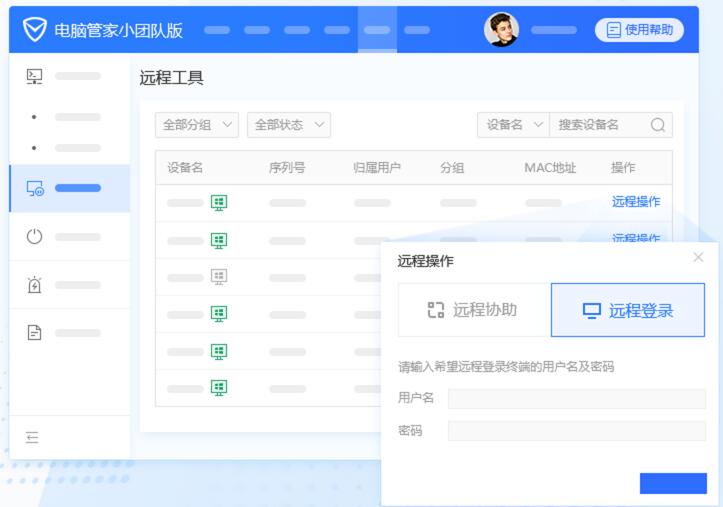Click the search magnifier icon
Viewport: 723px width, 507px height.
(x=658, y=125)
